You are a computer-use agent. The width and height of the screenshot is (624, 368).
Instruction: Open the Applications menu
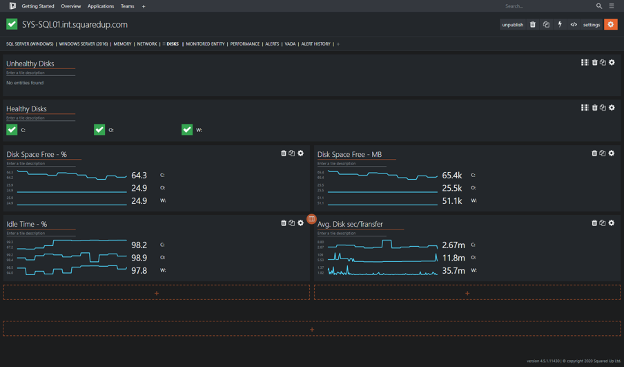(101, 6)
